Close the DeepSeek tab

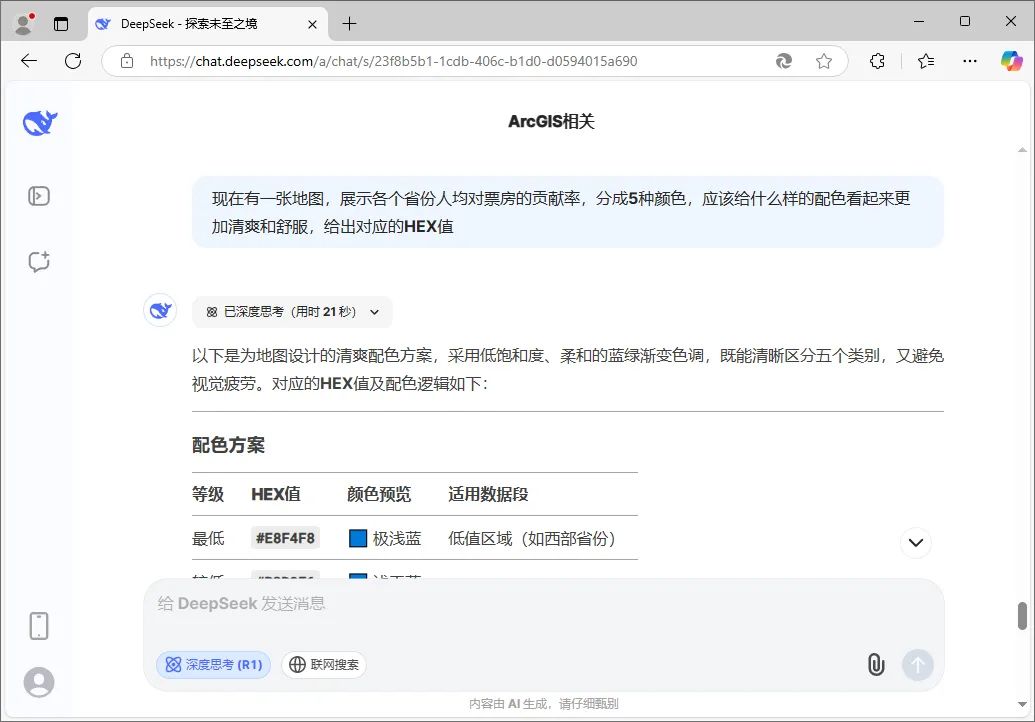312,24
